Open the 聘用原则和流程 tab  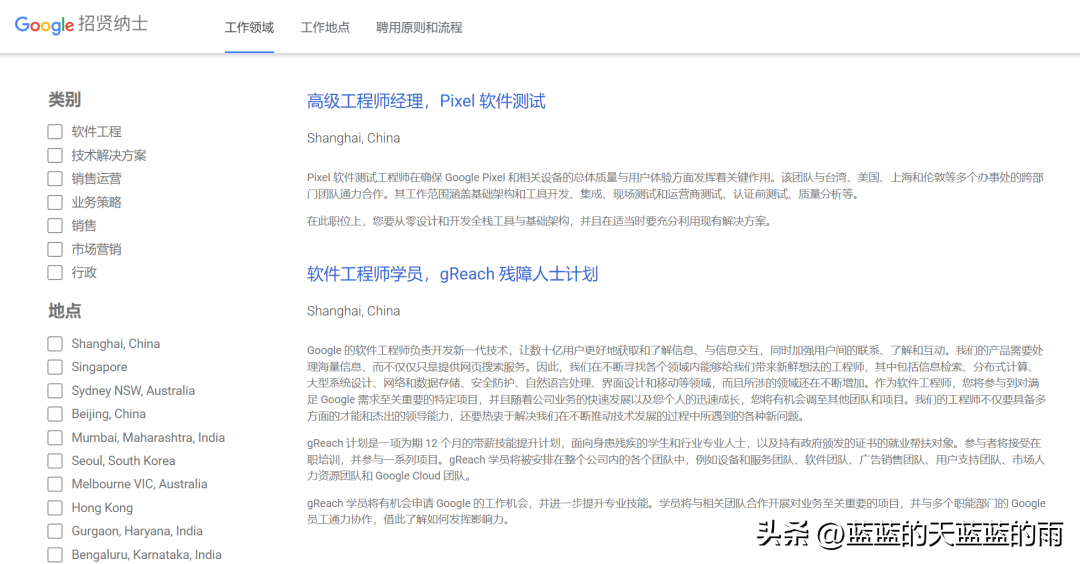[x=419, y=28]
